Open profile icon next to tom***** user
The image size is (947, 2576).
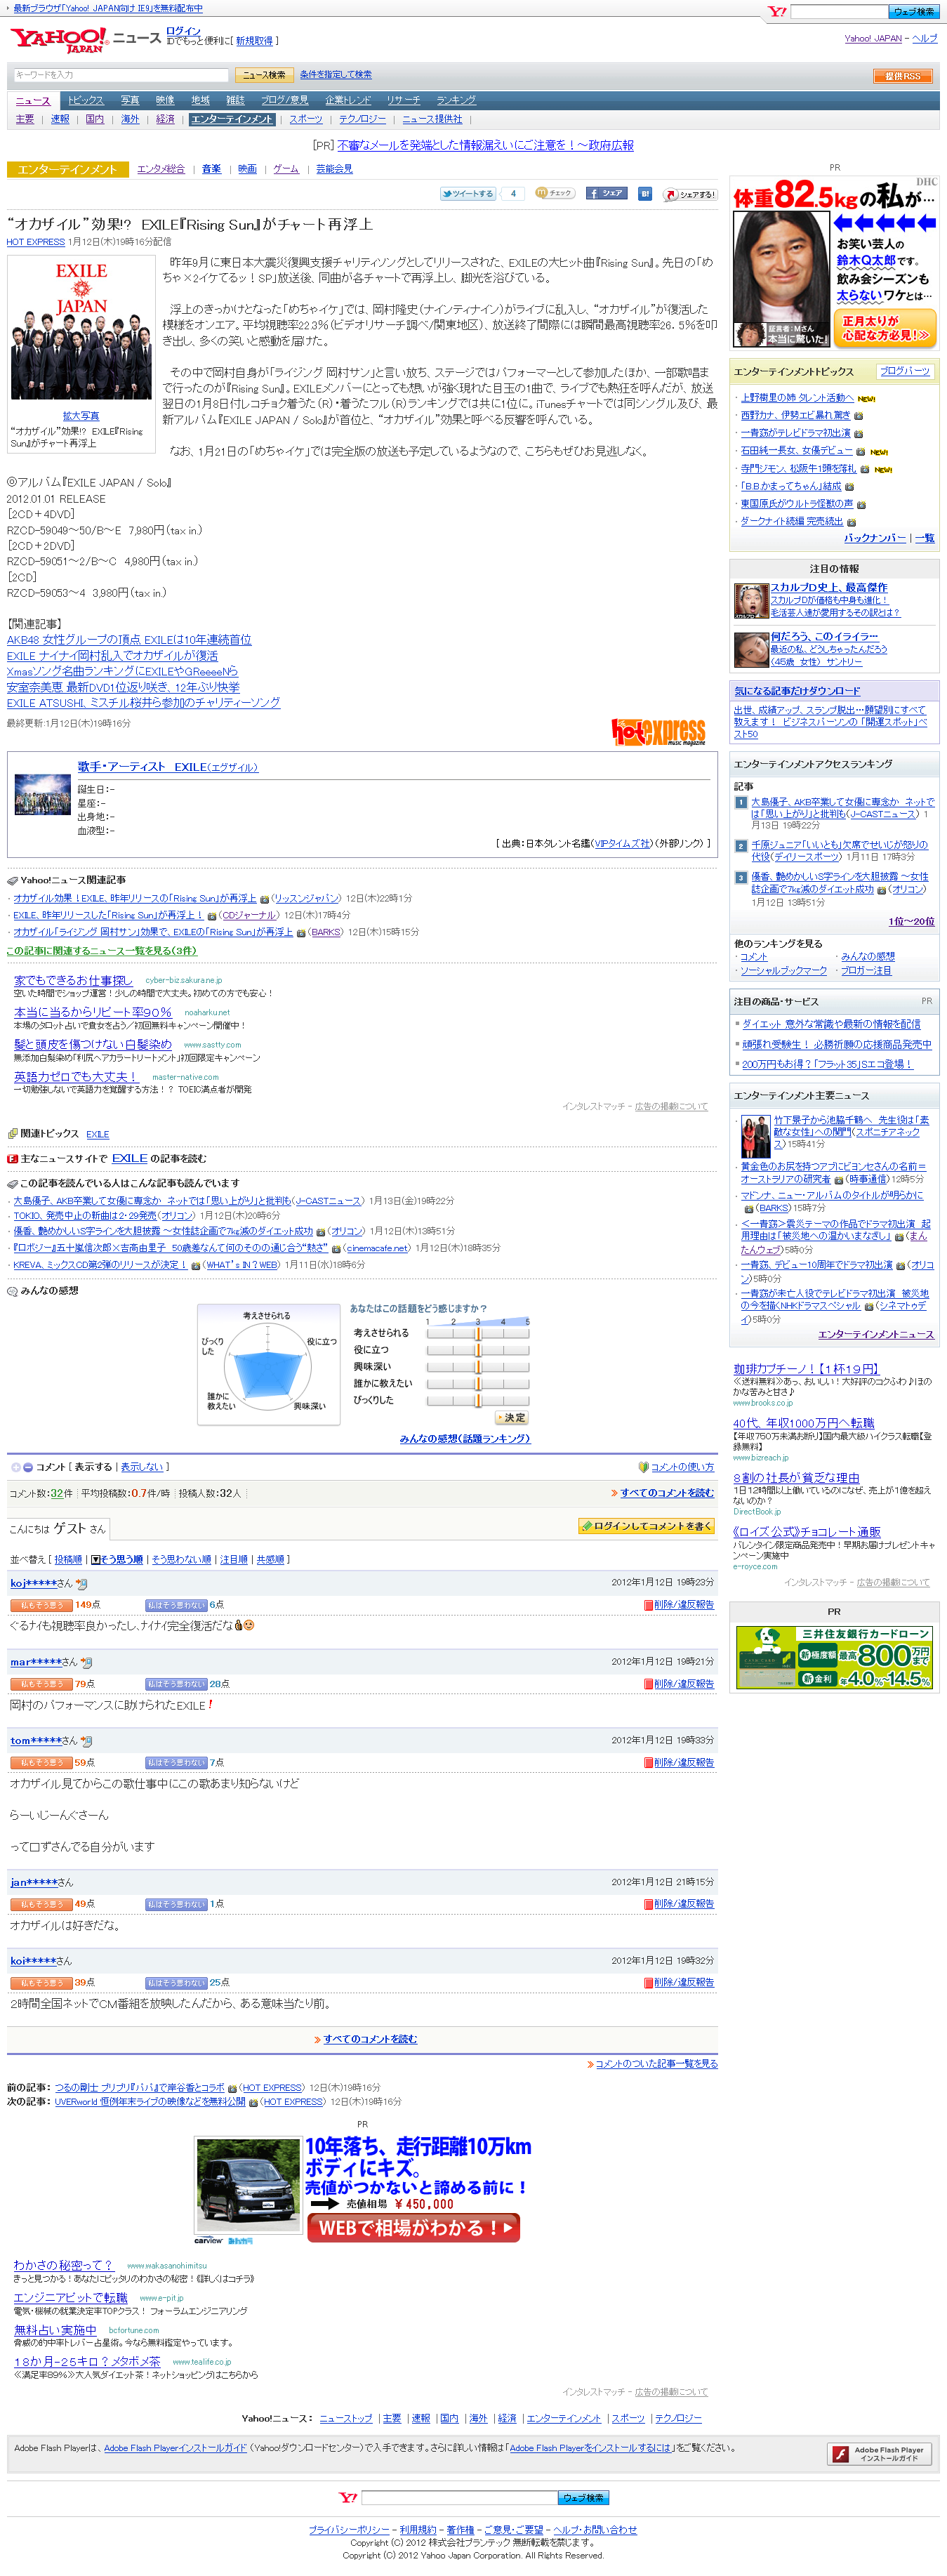tap(87, 1741)
